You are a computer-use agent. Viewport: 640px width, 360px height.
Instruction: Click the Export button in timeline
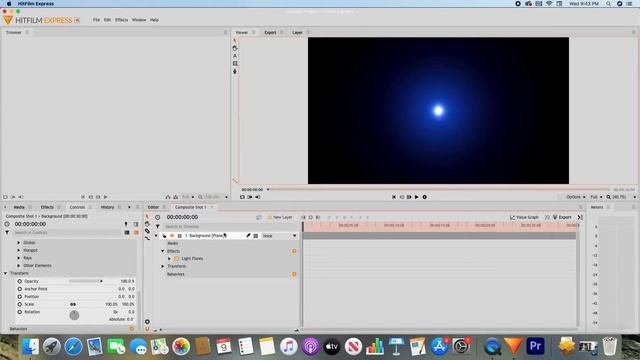pyautogui.click(x=562, y=217)
